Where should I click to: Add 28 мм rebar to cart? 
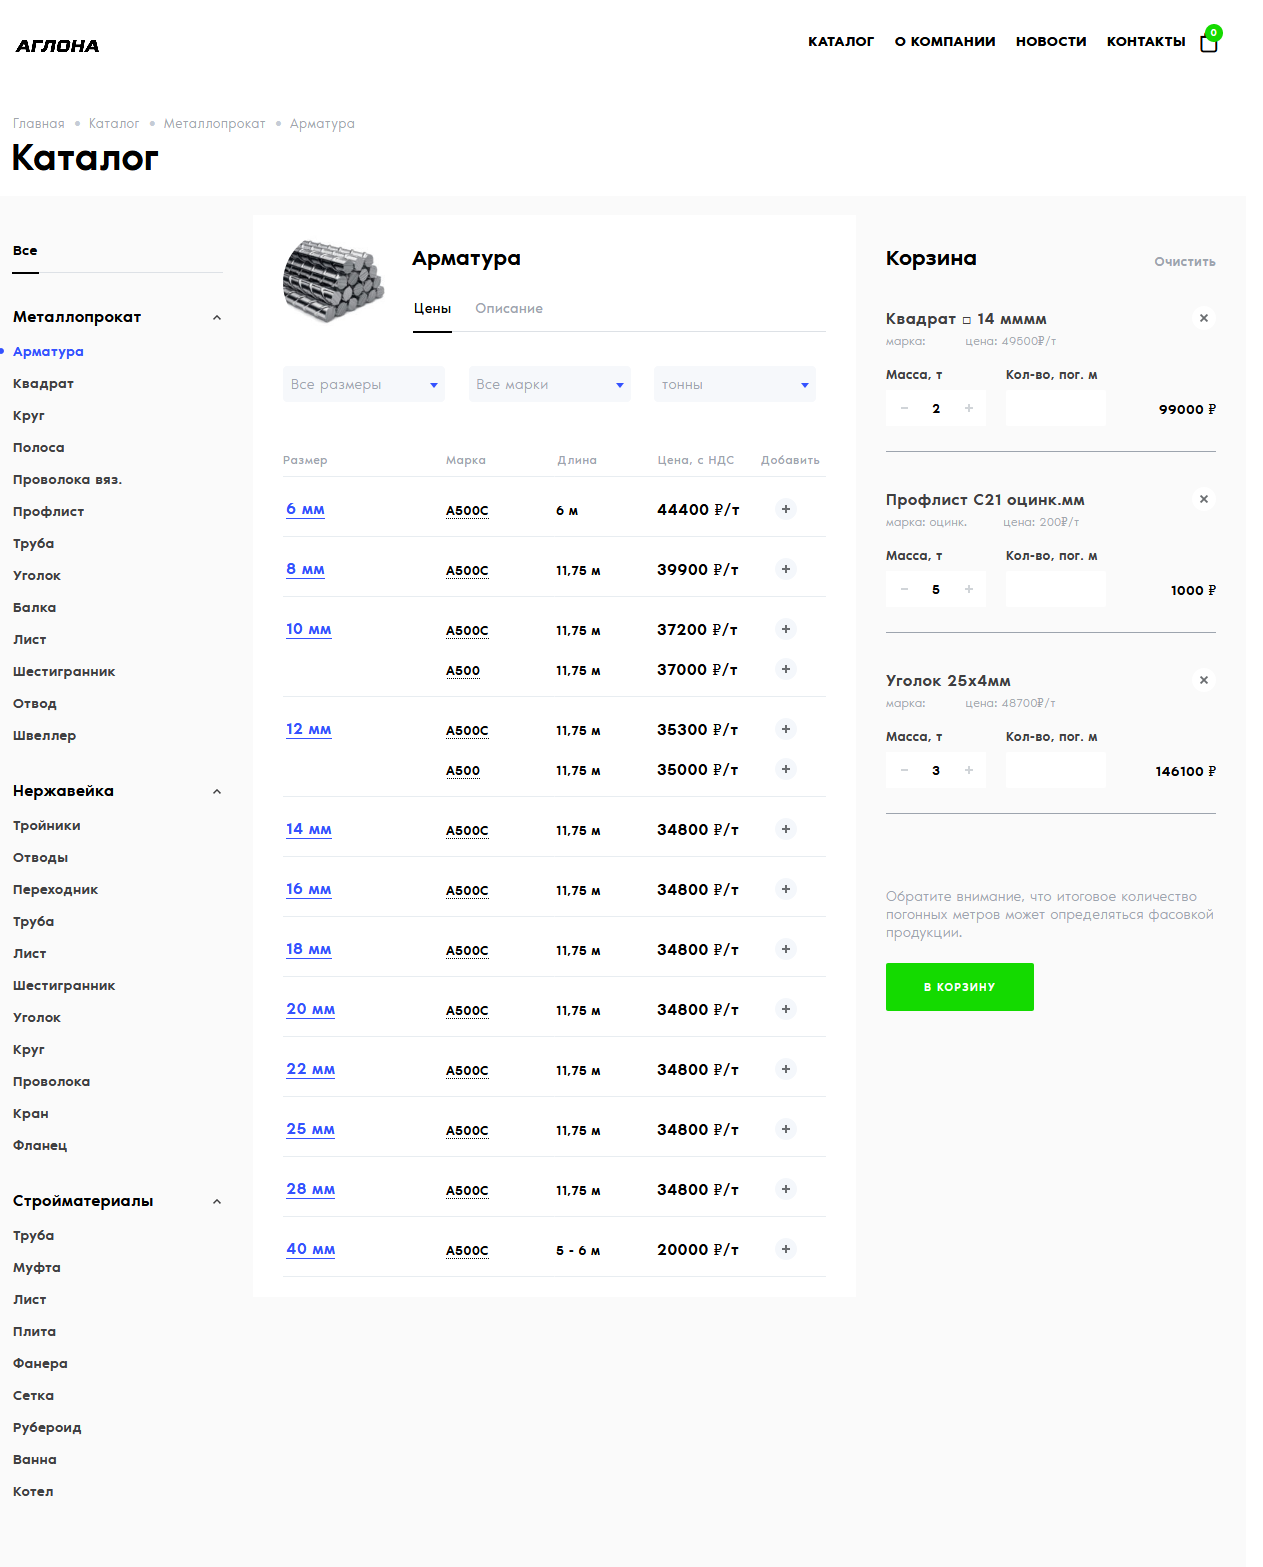(x=786, y=1189)
